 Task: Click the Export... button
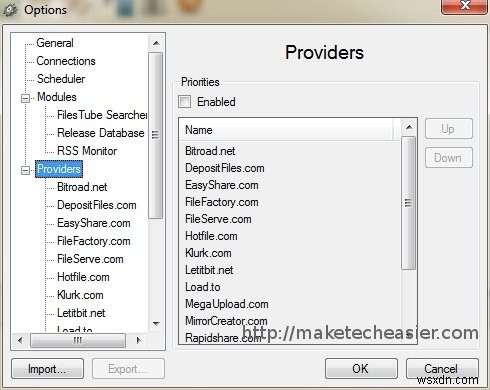pyautogui.click(x=128, y=369)
